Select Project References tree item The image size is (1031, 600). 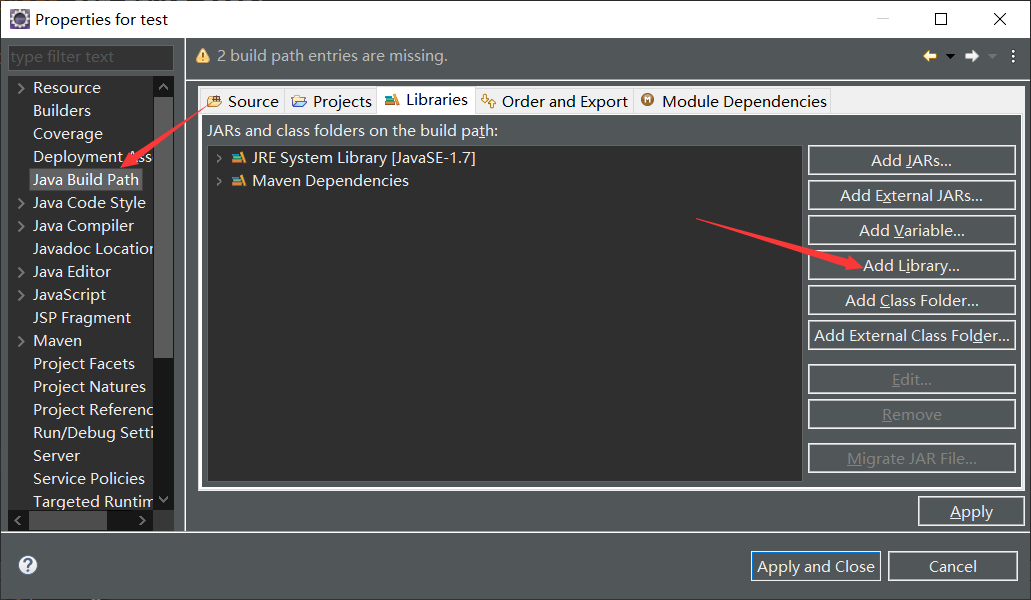pyautogui.click(x=92, y=409)
